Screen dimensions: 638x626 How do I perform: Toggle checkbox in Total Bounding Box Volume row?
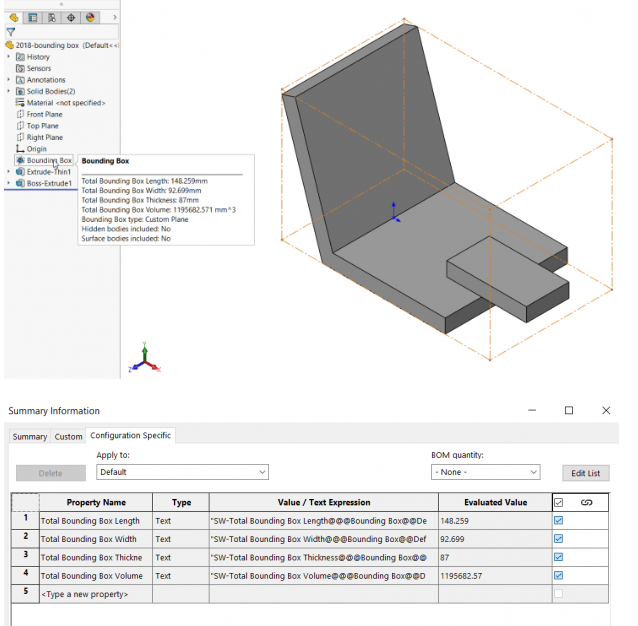click(x=558, y=576)
